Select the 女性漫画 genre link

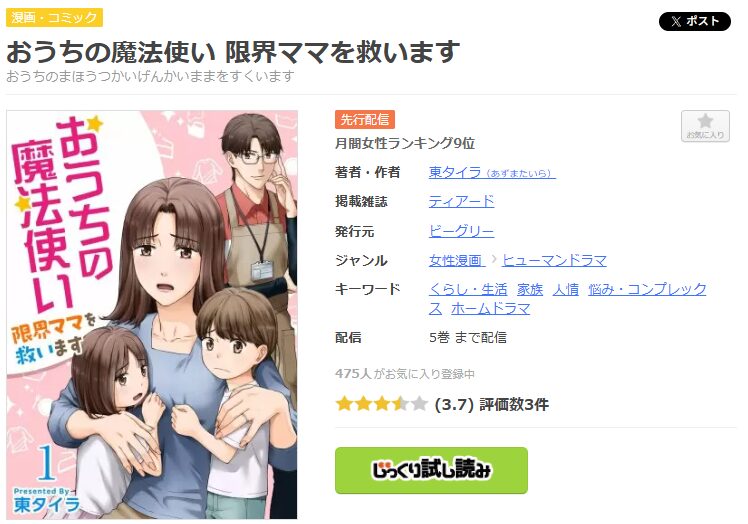pyautogui.click(x=456, y=261)
